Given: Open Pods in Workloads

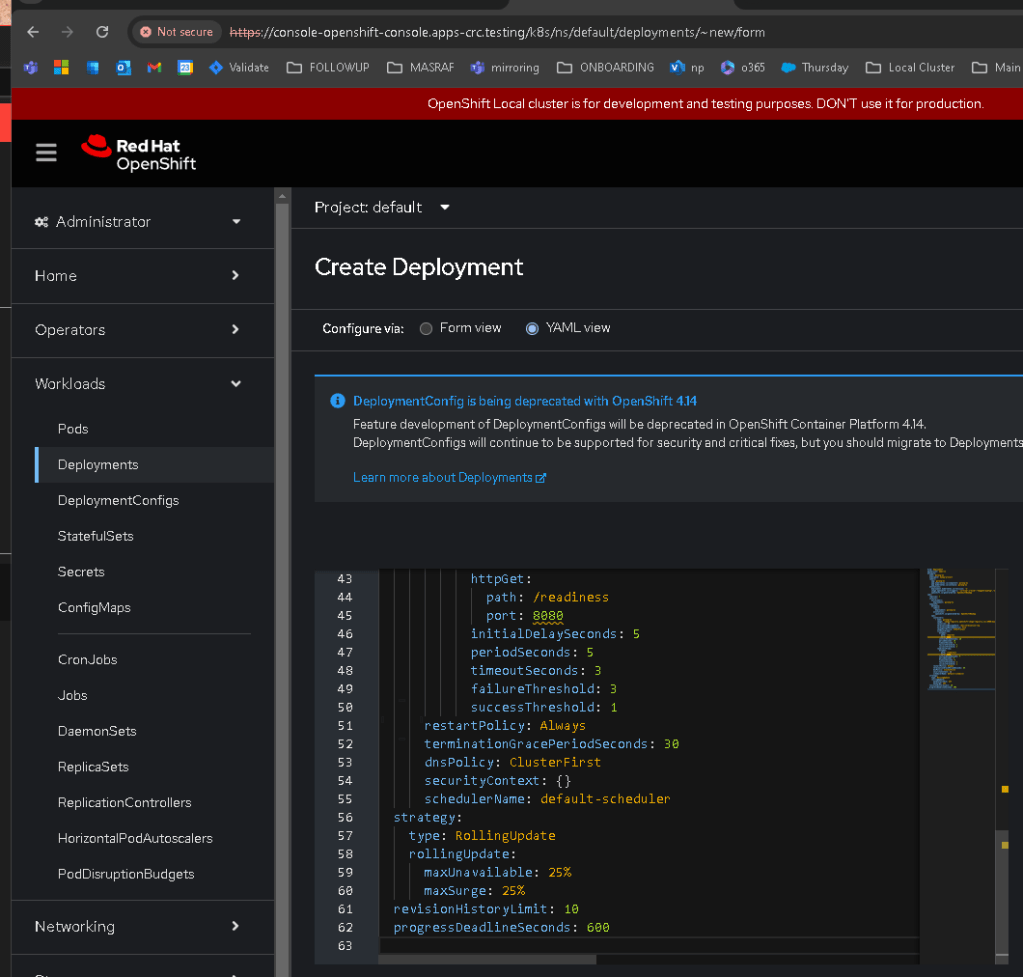Looking at the screenshot, I should coord(72,429).
